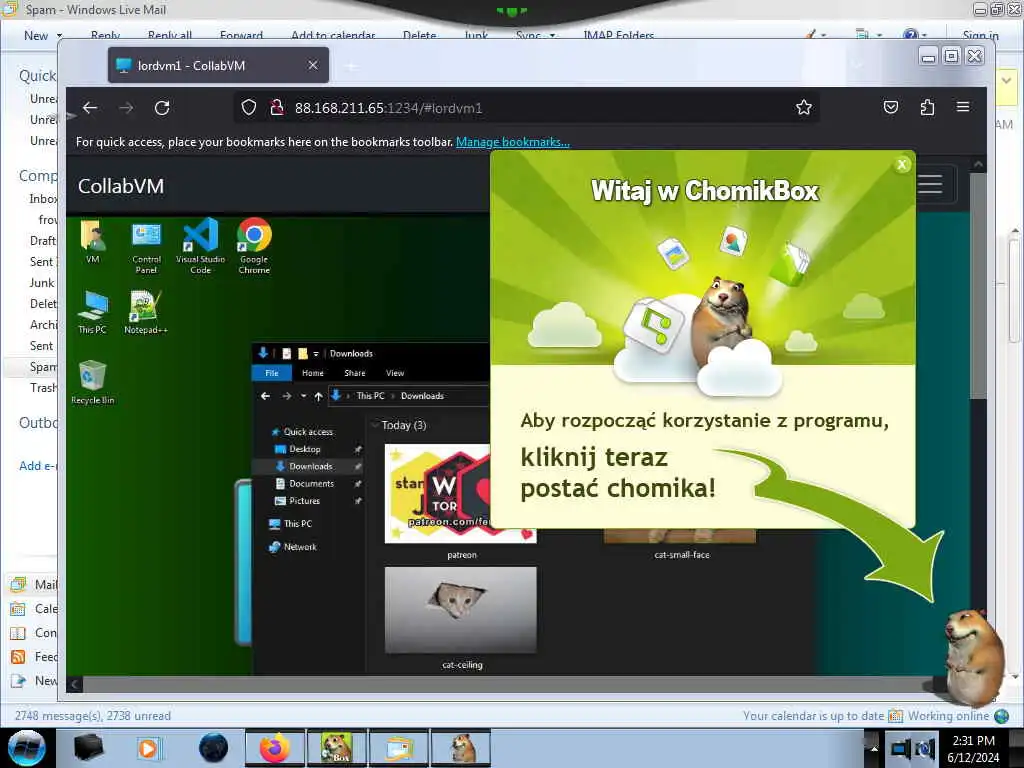Screen dimensions: 1024x768
Task: Switch to the Home ribbon tab
Action: [313, 373]
